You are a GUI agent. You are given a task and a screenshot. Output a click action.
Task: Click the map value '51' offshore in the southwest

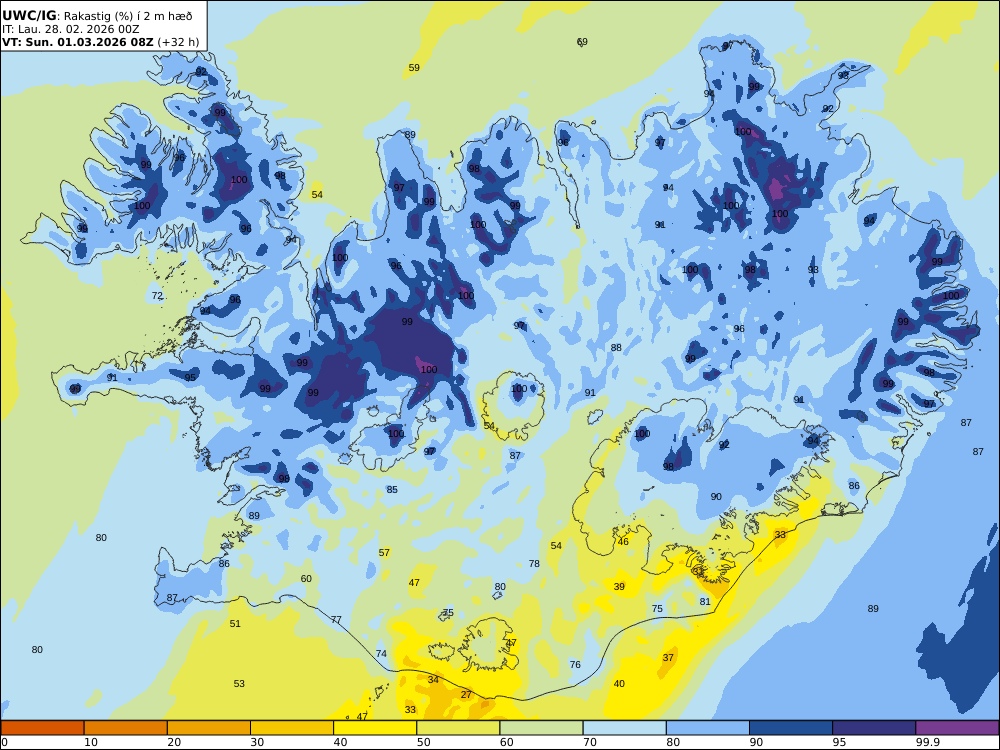tap(235, 624)
